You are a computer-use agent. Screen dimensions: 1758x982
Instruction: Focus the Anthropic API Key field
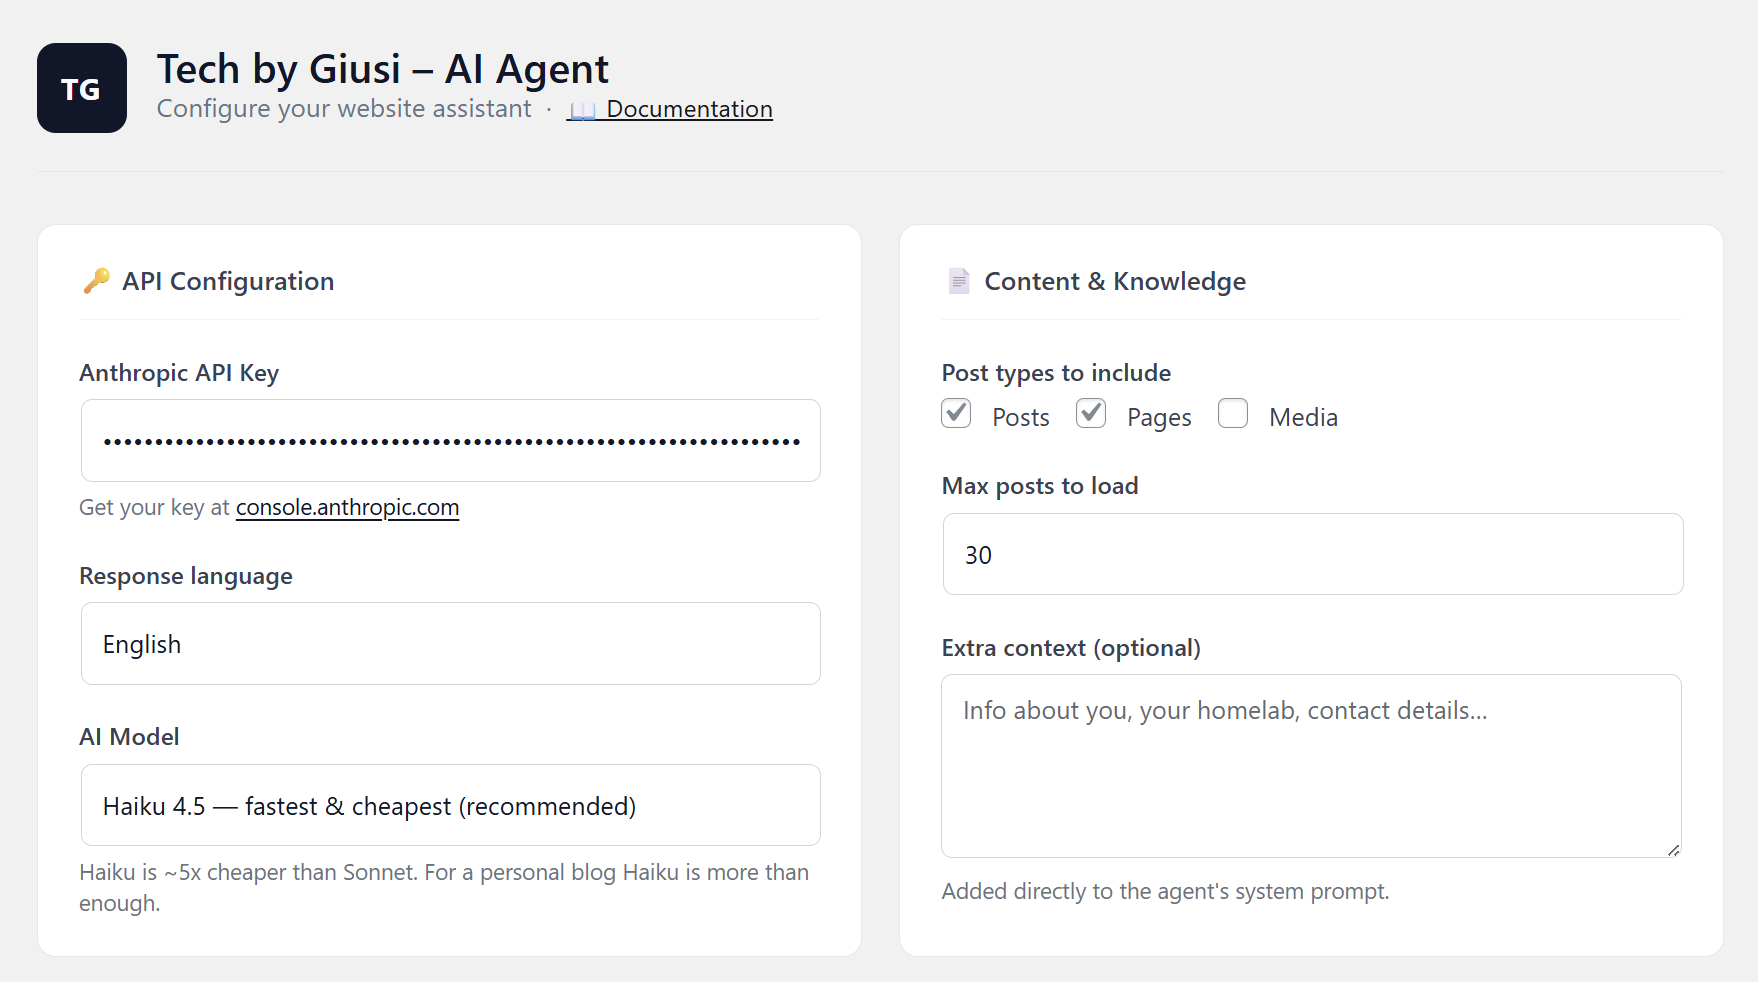[450, 441]
